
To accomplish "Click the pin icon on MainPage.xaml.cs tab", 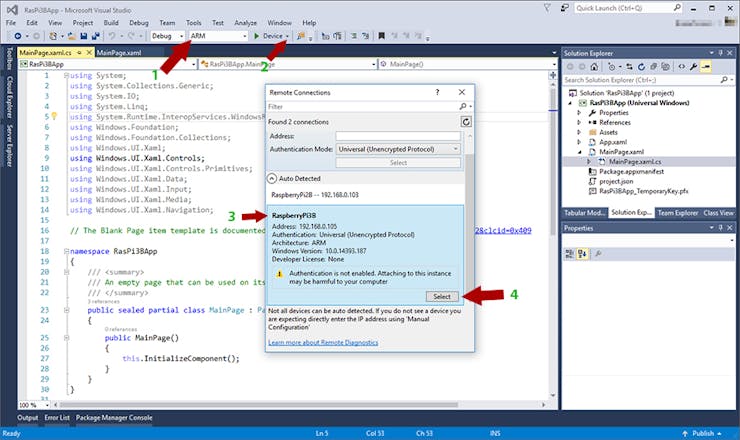I will 79,52.
